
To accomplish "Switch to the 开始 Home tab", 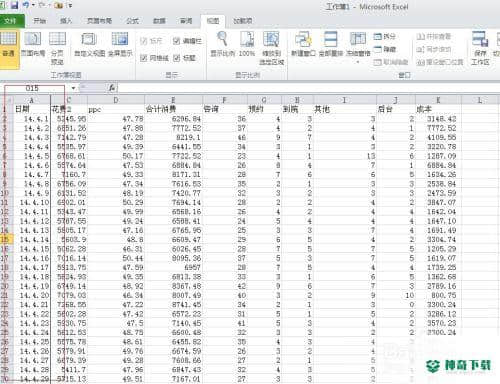I will click(40, 21).
